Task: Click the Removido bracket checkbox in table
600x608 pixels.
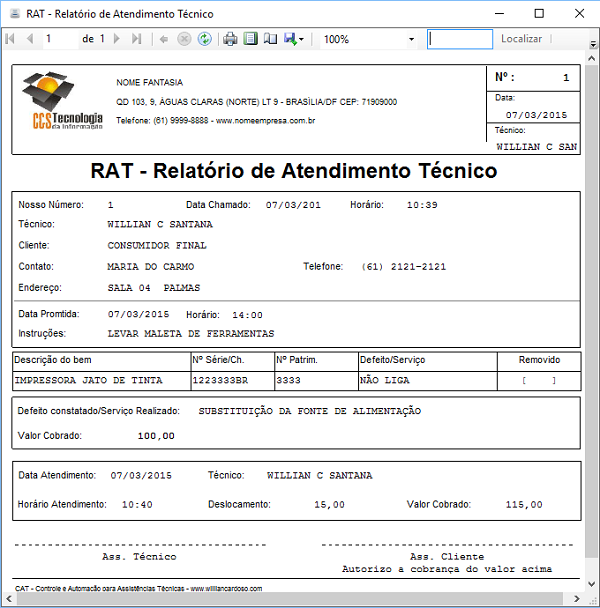Action: [x=539, y=380]
